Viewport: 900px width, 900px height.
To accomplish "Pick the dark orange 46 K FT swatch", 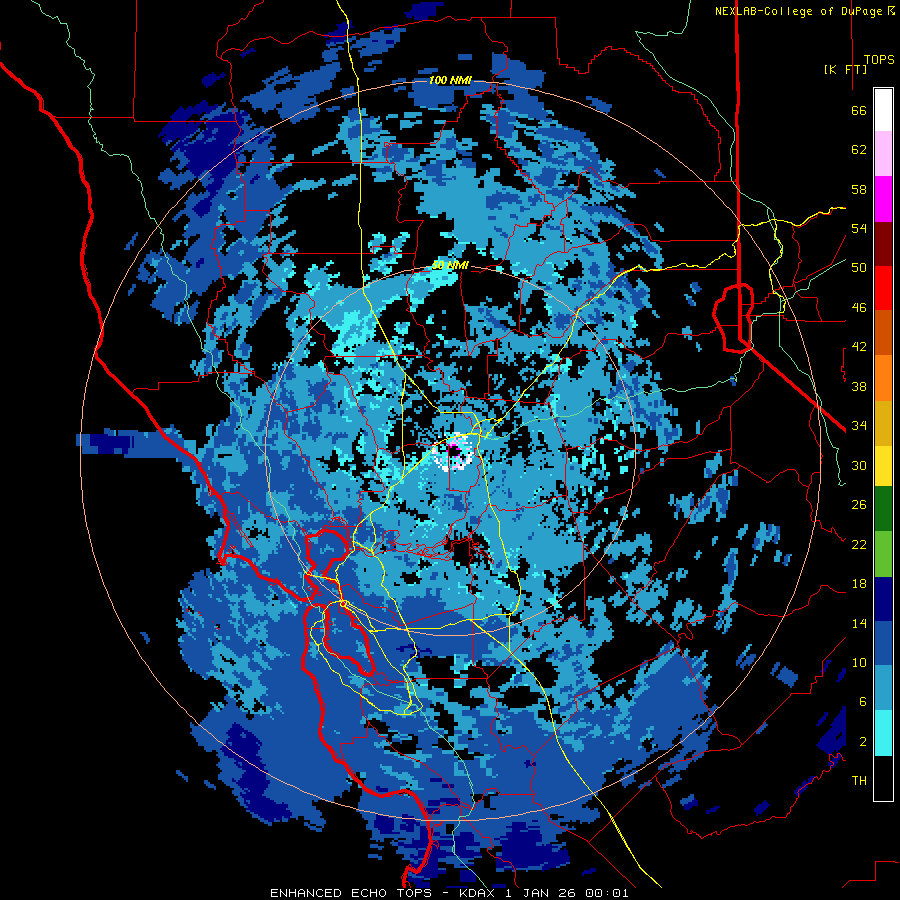I will tap(883, 333).
